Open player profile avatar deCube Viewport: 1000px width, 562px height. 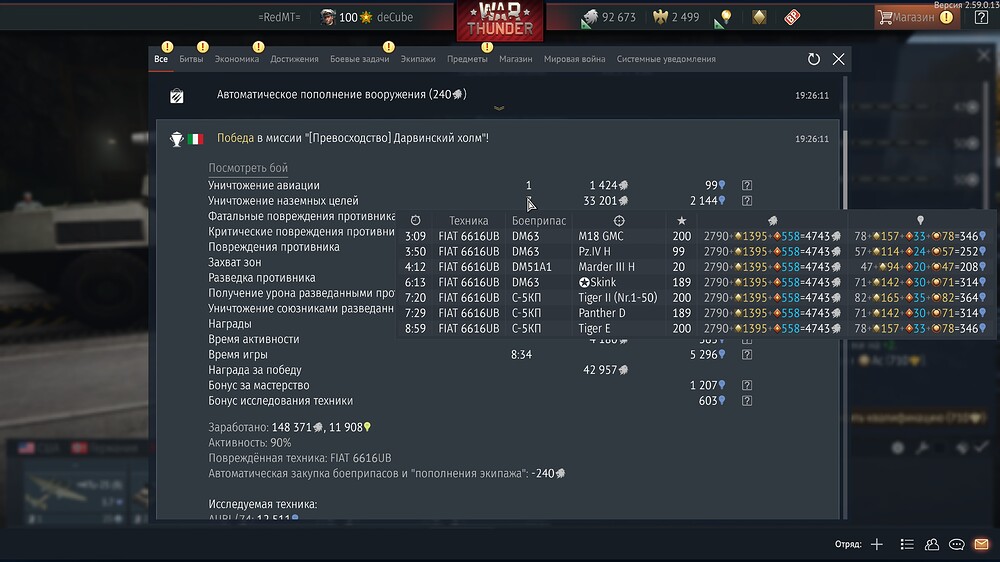click(328, 17)
